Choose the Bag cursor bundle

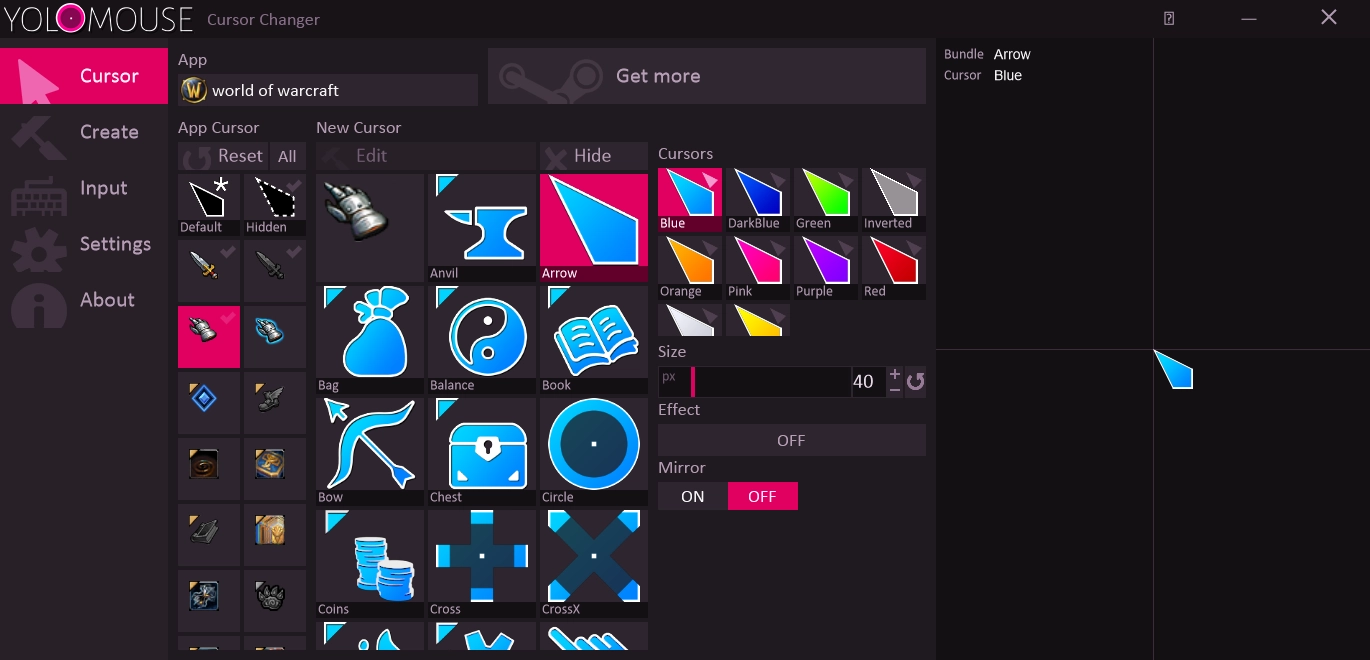click(370, 339)
